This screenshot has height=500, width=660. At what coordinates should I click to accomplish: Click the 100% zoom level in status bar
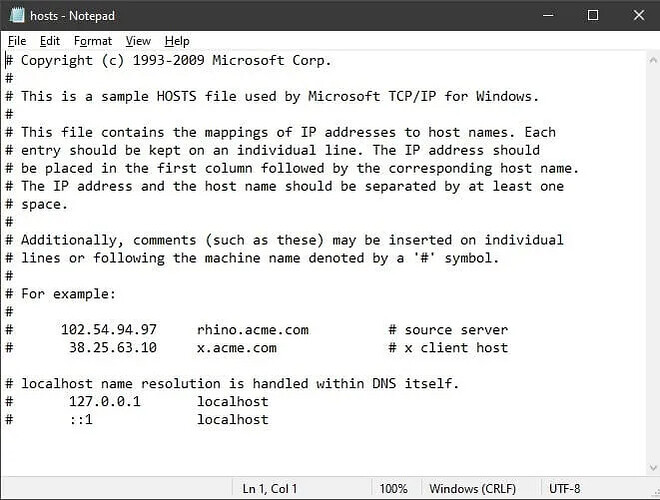(x=393, y=489)
